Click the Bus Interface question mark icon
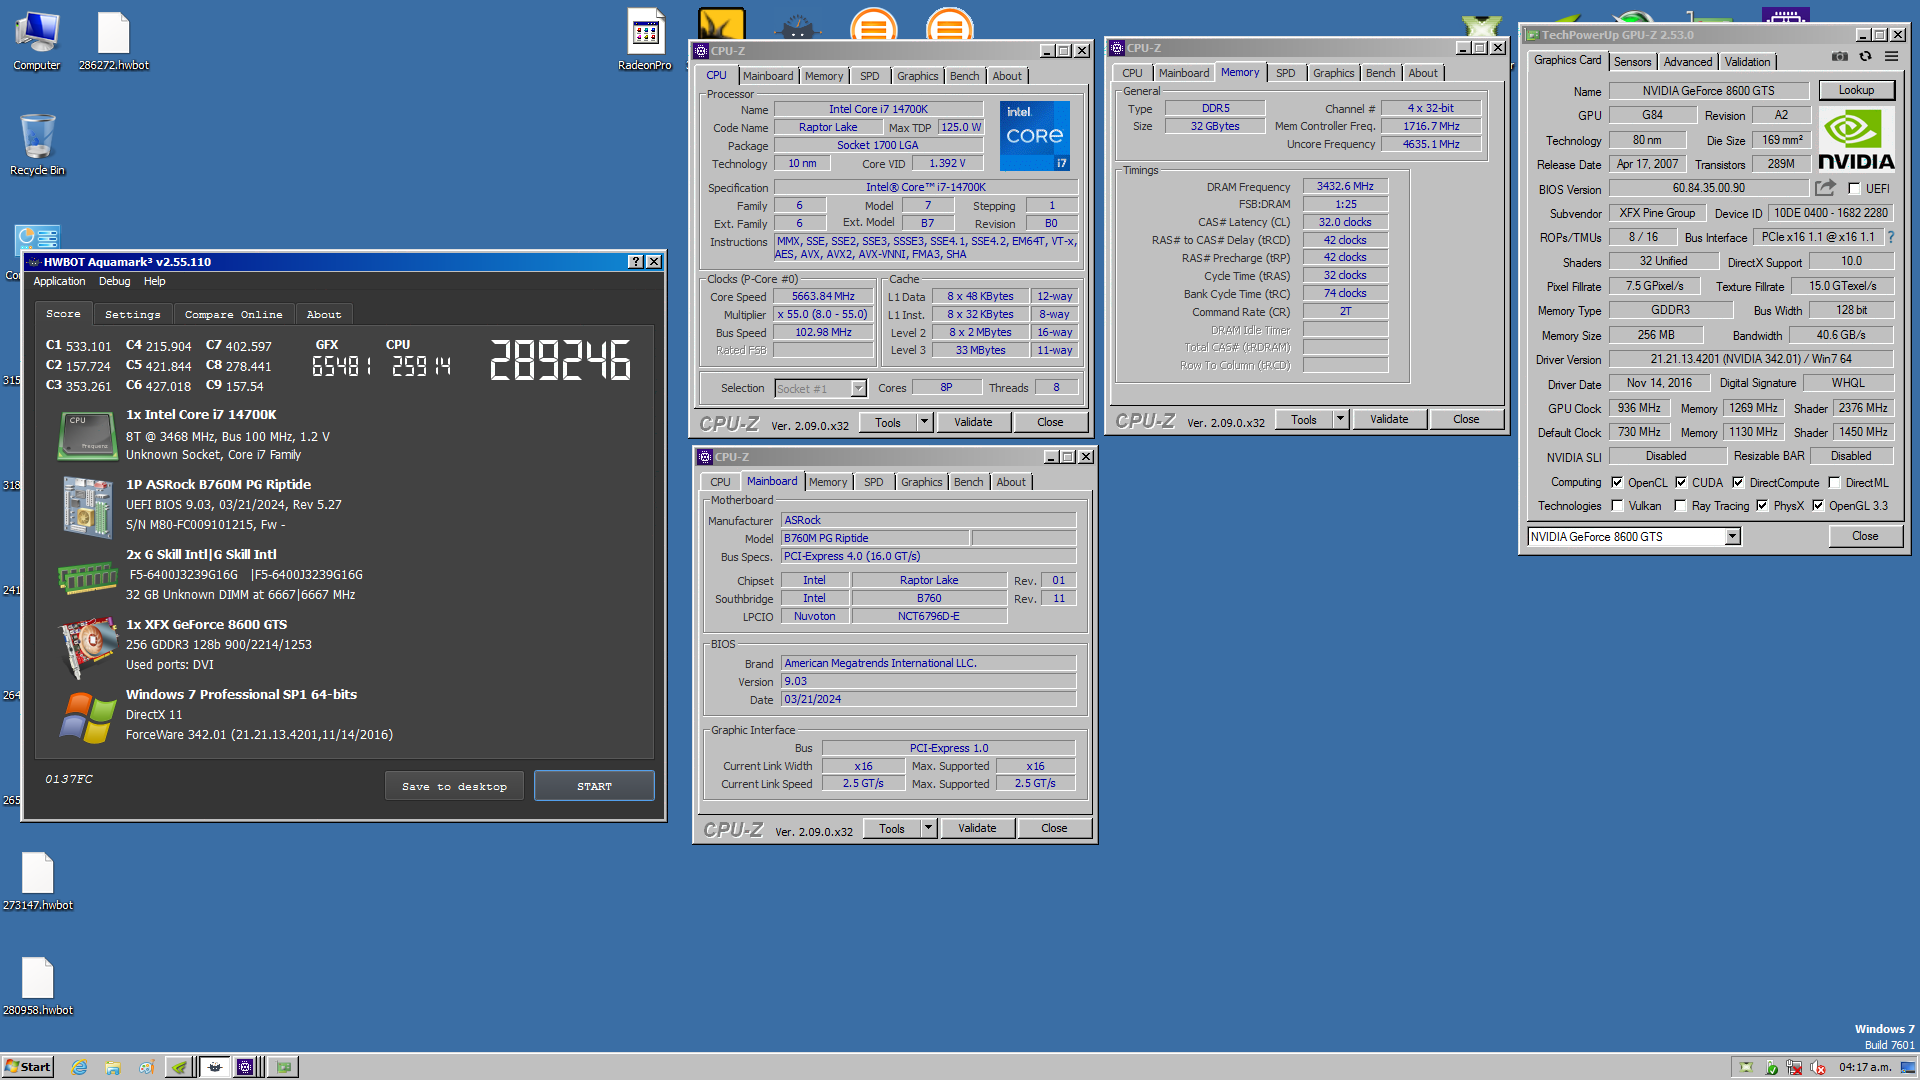 [1891, 237]
